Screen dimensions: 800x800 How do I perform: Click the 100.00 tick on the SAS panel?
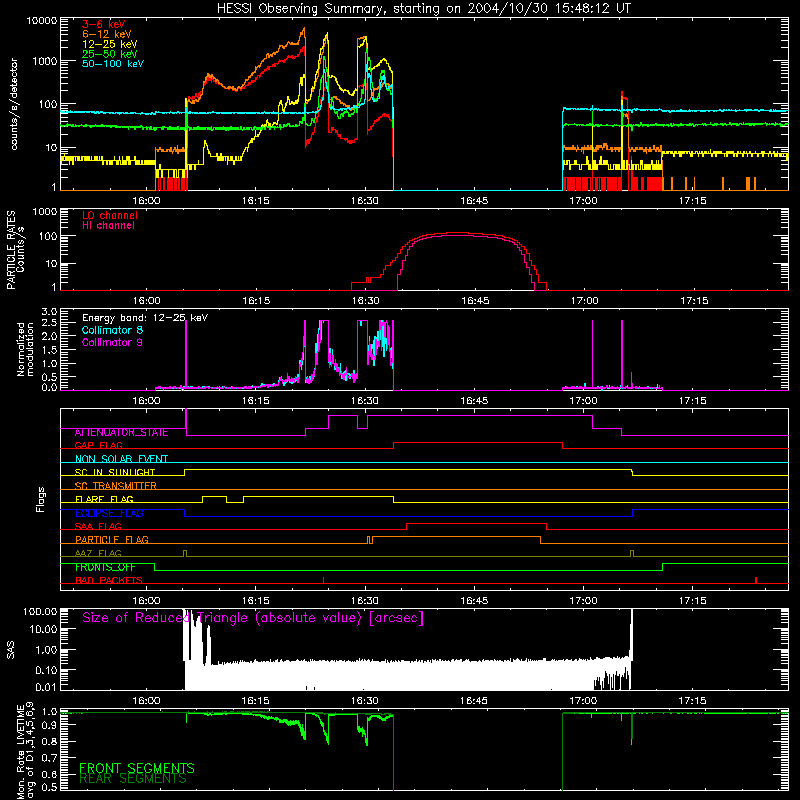click(x=40, y=611)
